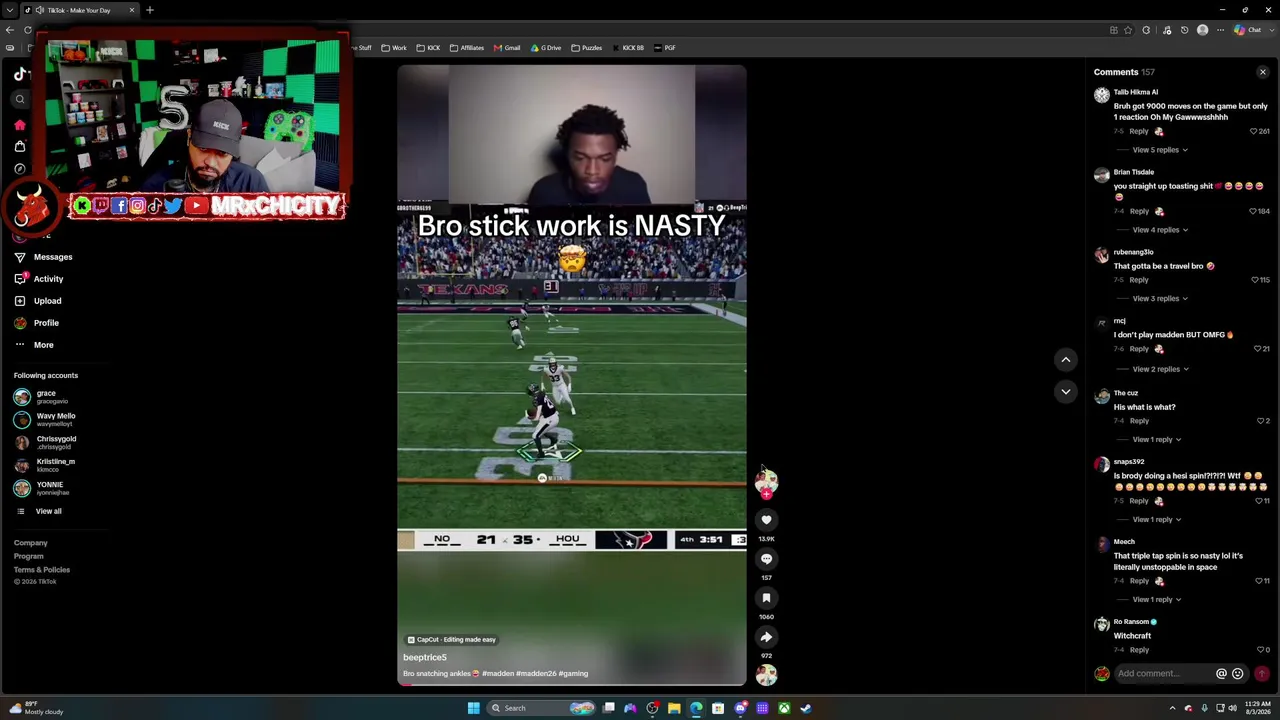Save the video with the bookmark icon
Viewport: 1280px width, 720px height.
pyautogui.click(x=766, y=598)
